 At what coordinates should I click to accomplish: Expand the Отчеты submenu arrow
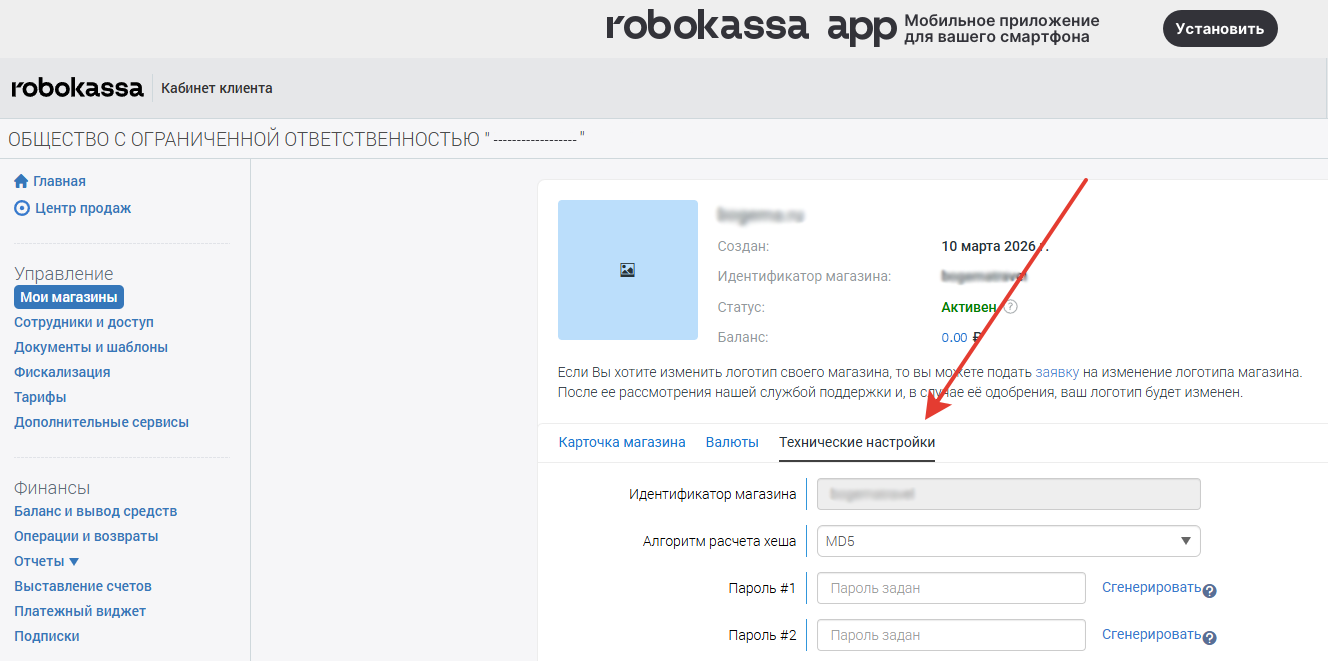click(74, 562)
